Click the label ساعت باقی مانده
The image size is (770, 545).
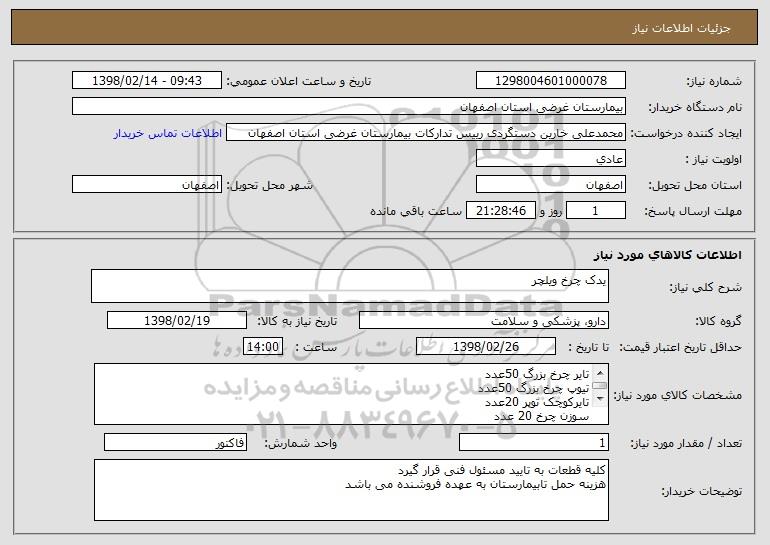click(x=416, y=211)
